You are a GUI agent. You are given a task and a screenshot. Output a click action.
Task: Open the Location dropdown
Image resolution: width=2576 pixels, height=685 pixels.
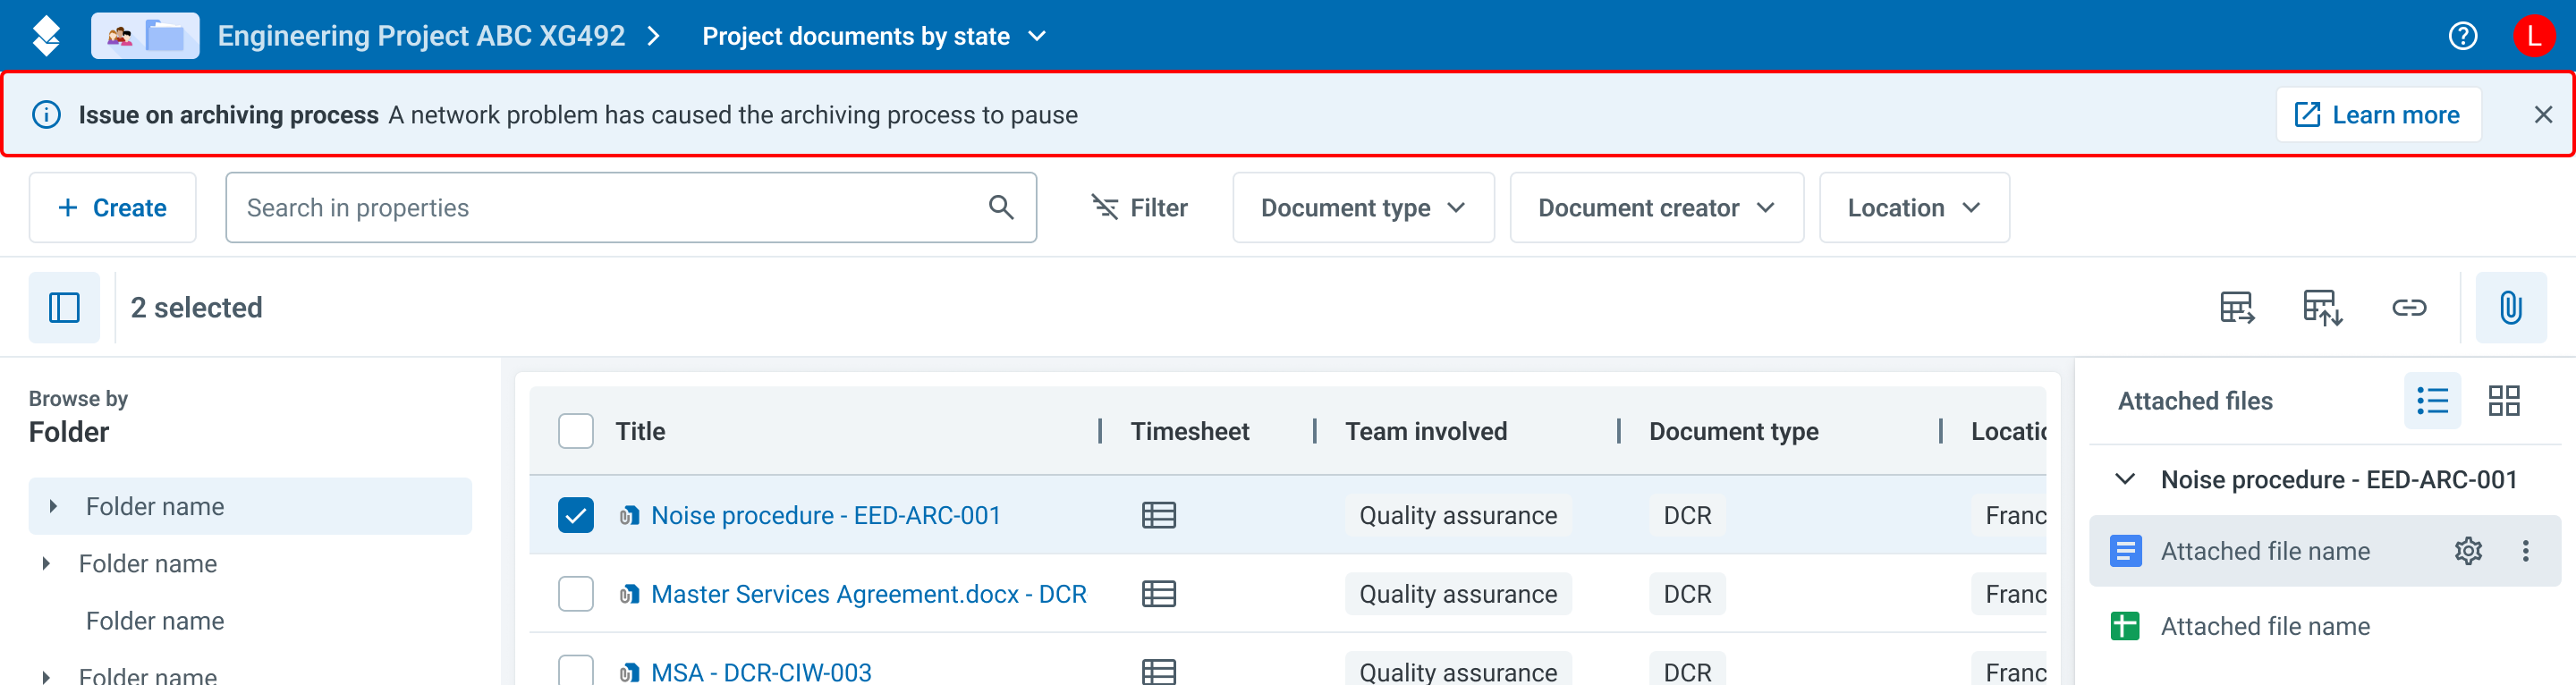pyautogui.click(x=1914, y=208)
